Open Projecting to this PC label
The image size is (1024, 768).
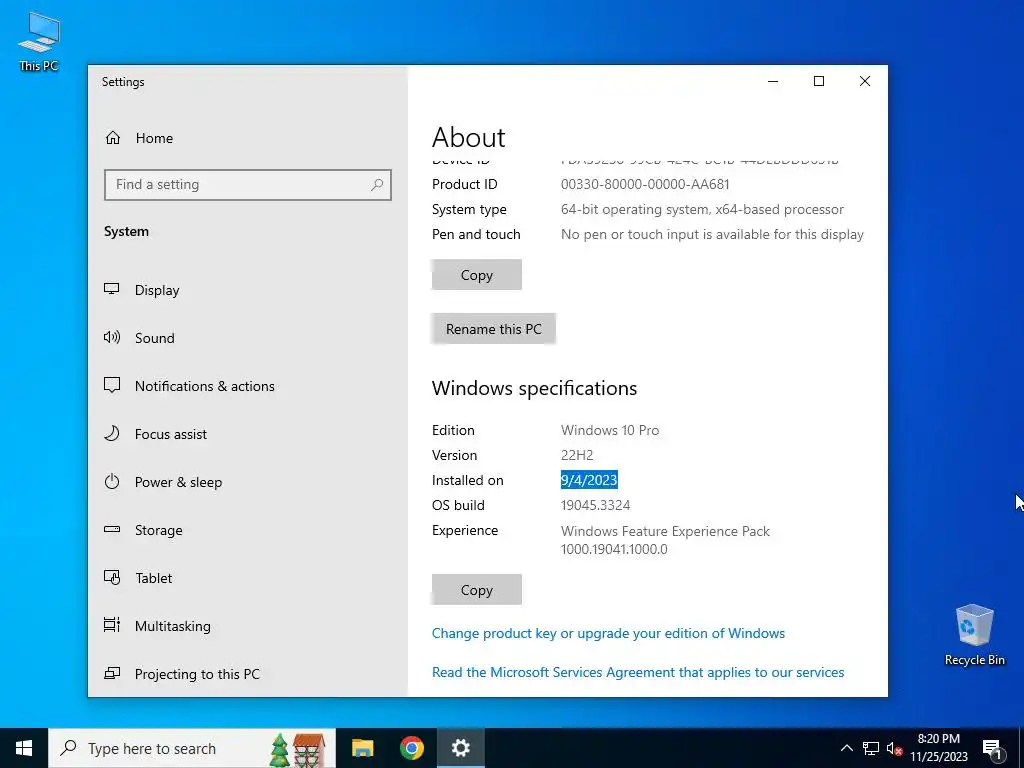pyautogui.click(x=197, y=674)
